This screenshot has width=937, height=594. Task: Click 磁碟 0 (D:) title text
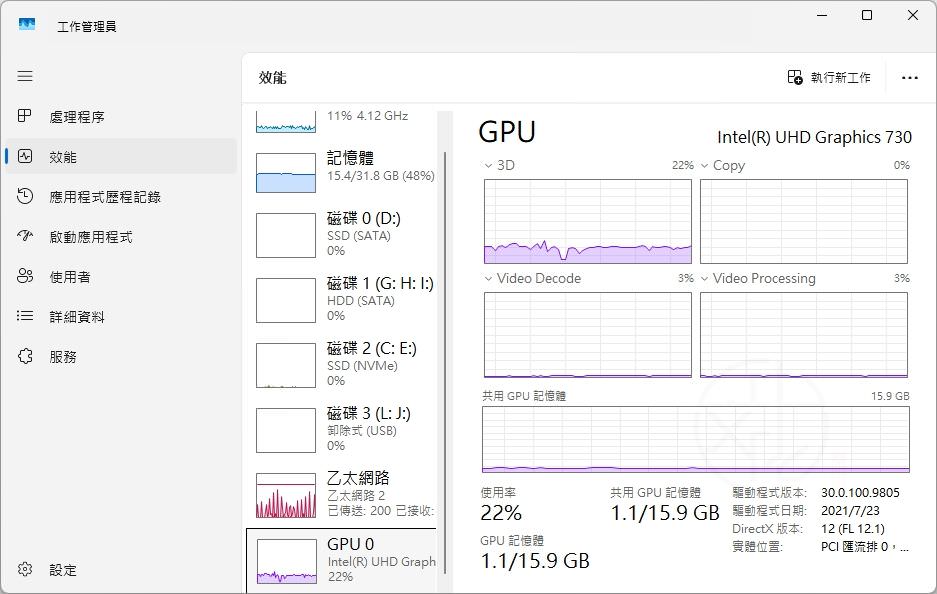[x=364, y=218]
